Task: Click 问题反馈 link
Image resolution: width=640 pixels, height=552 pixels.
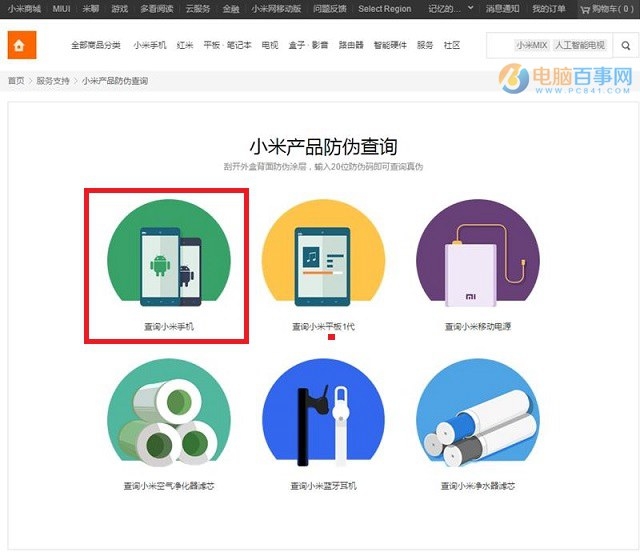Action: tap(330, 9)
